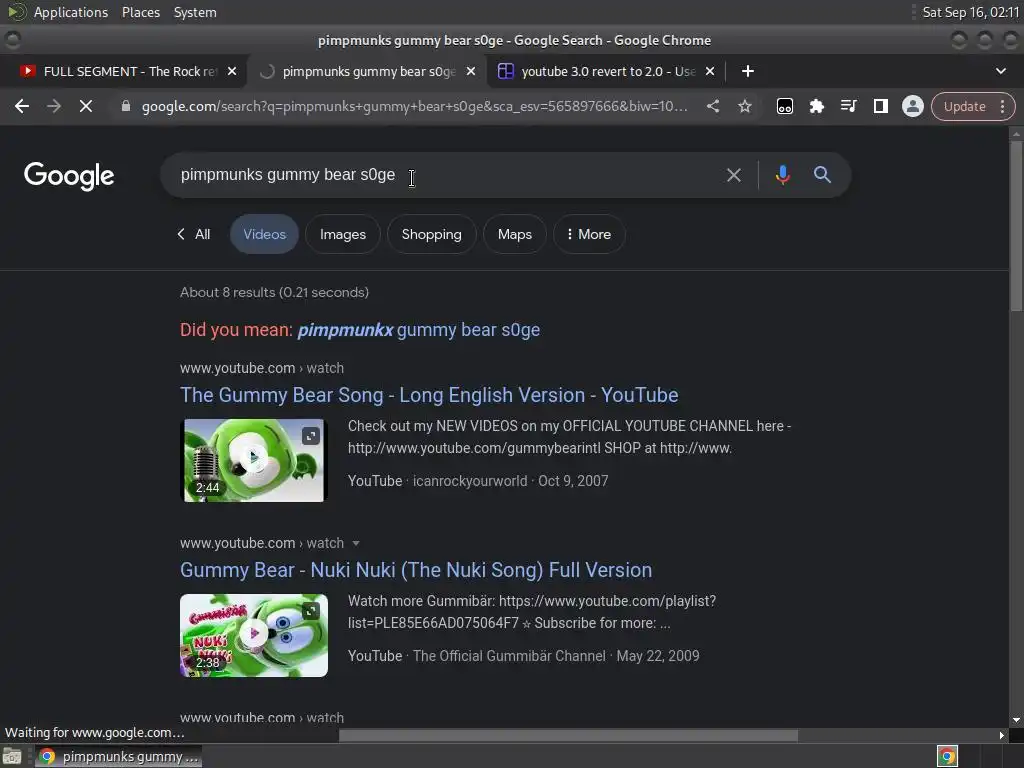This screenshot has height=768, width=1024.
Task: Click the horizontal scrollbar thumb
Action: pyautogui.click(x=568, y=736)
